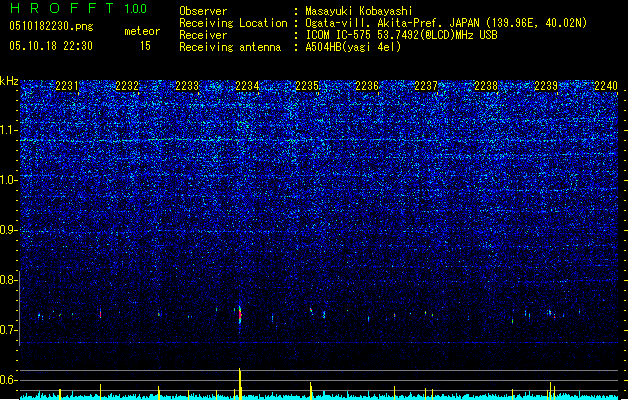Click the date stamp 05.10.18 22:30
The height and width of the screenshot is (400, 629).
click(51, 46)
